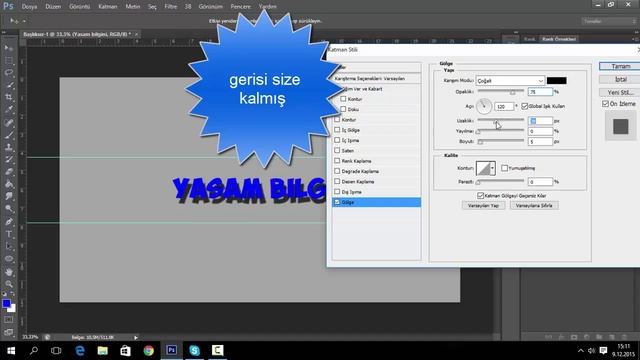This screenshot has height=360, width=640.
Task: Click the Opaklık slider
Action: coord(501,91)
